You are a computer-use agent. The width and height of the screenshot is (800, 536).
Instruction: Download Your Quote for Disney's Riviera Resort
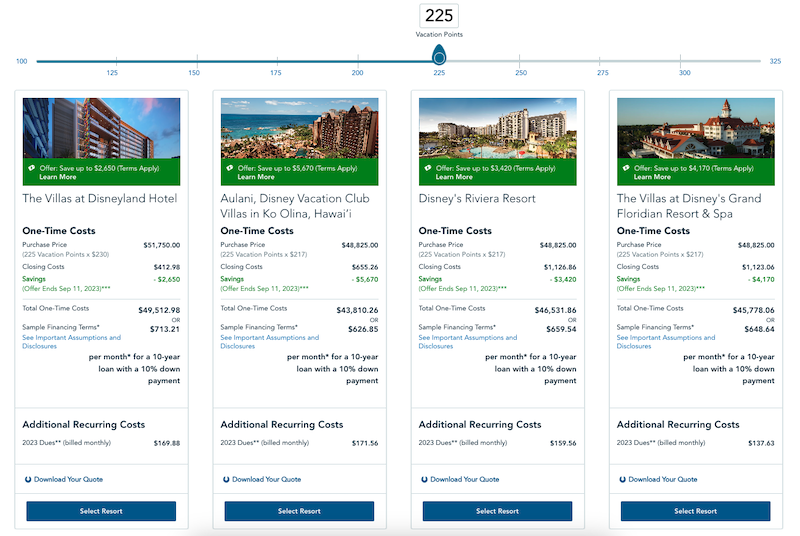coord(465,479)
